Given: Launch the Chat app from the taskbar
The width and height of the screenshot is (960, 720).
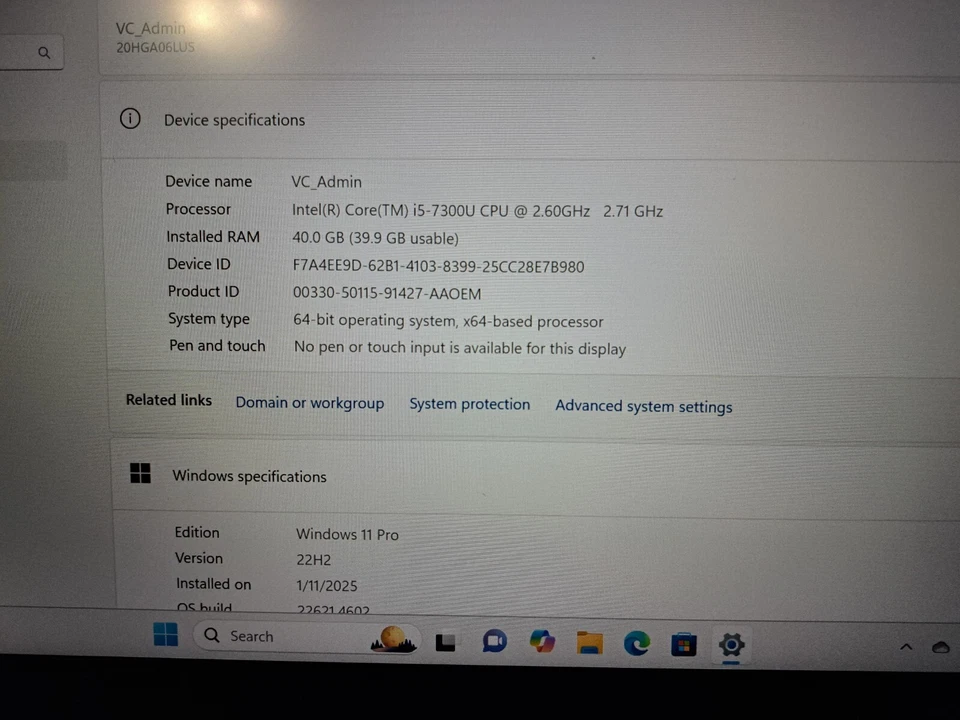Looking at the screenshot, I should 494,642.
